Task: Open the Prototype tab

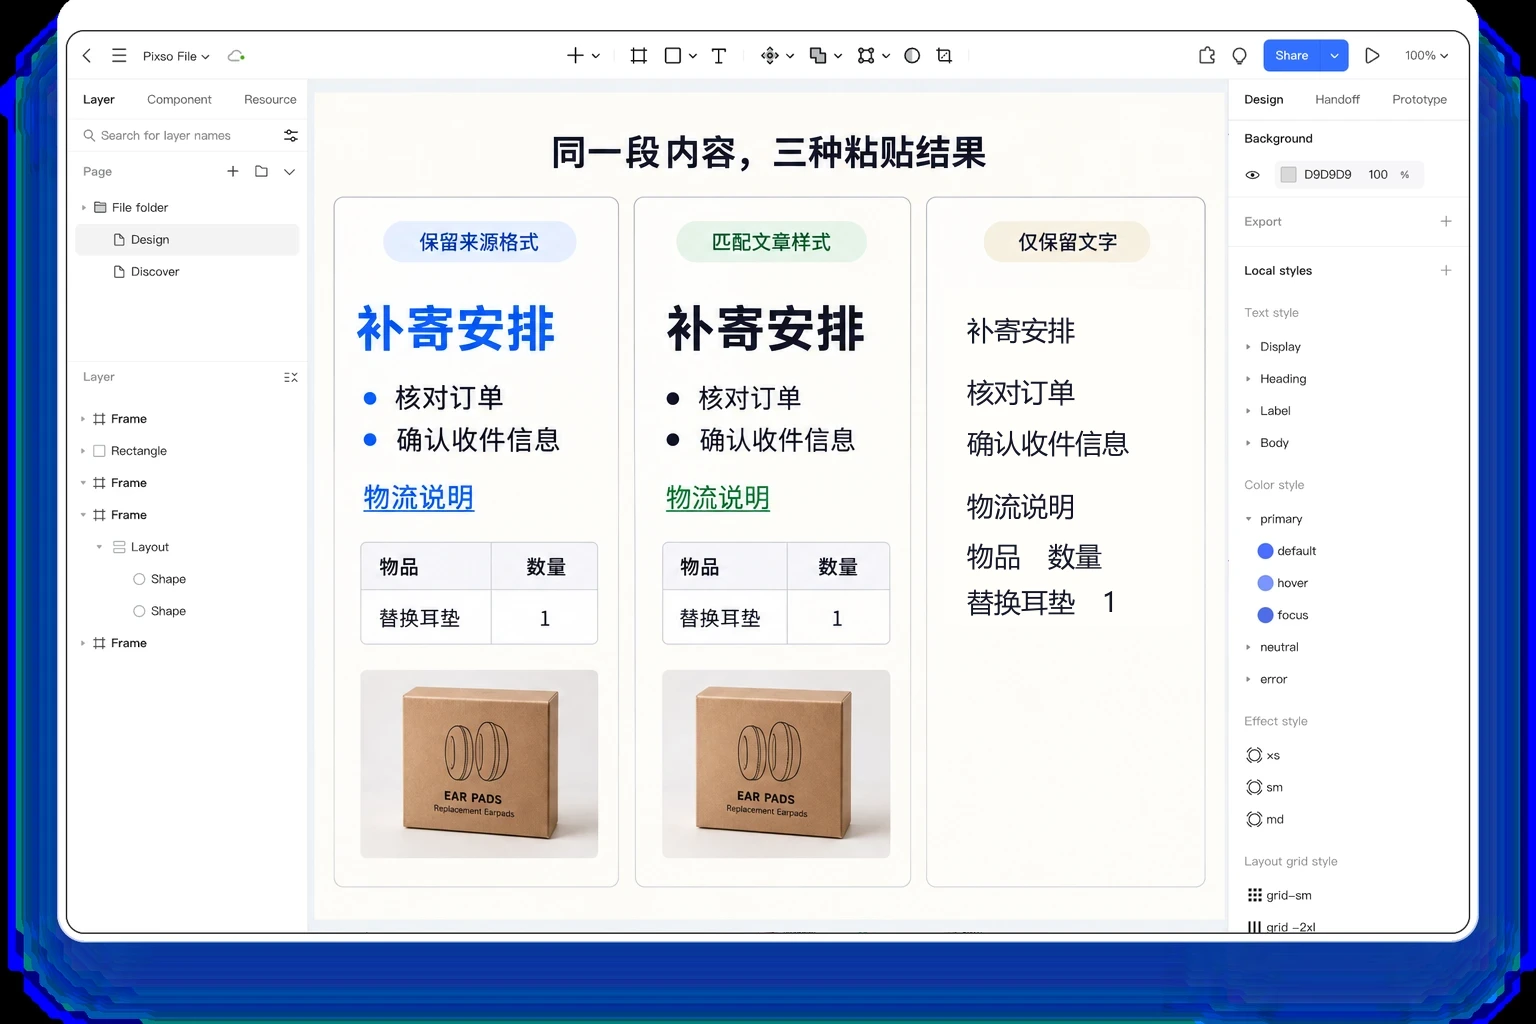Action: [1419, 99]
